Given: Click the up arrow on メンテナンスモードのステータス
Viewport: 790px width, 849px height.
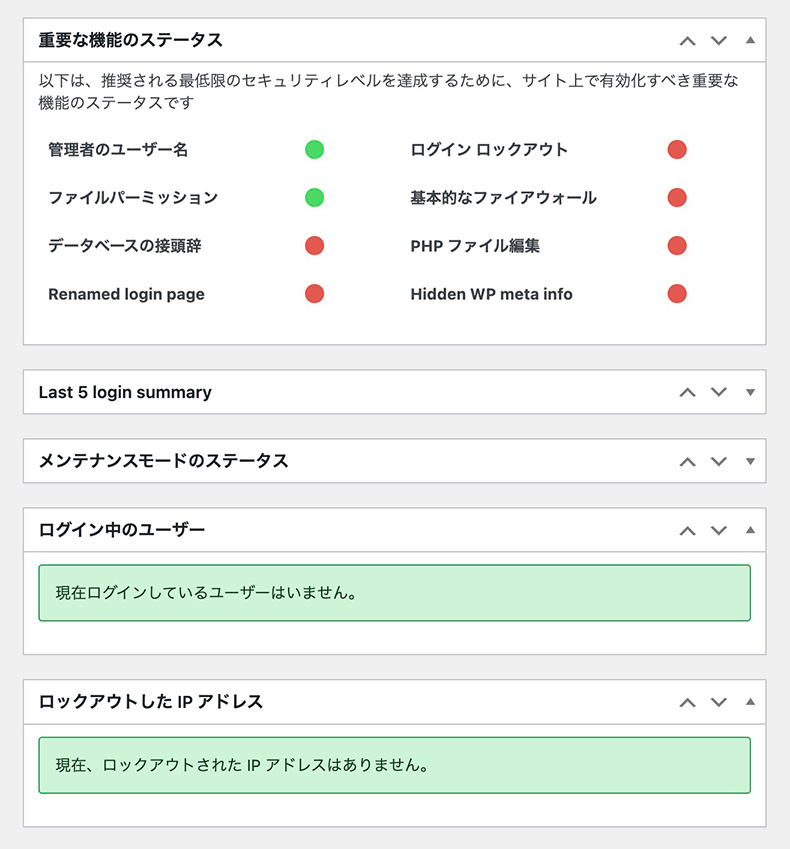Looking at the screenshot, I should (687, 461).
